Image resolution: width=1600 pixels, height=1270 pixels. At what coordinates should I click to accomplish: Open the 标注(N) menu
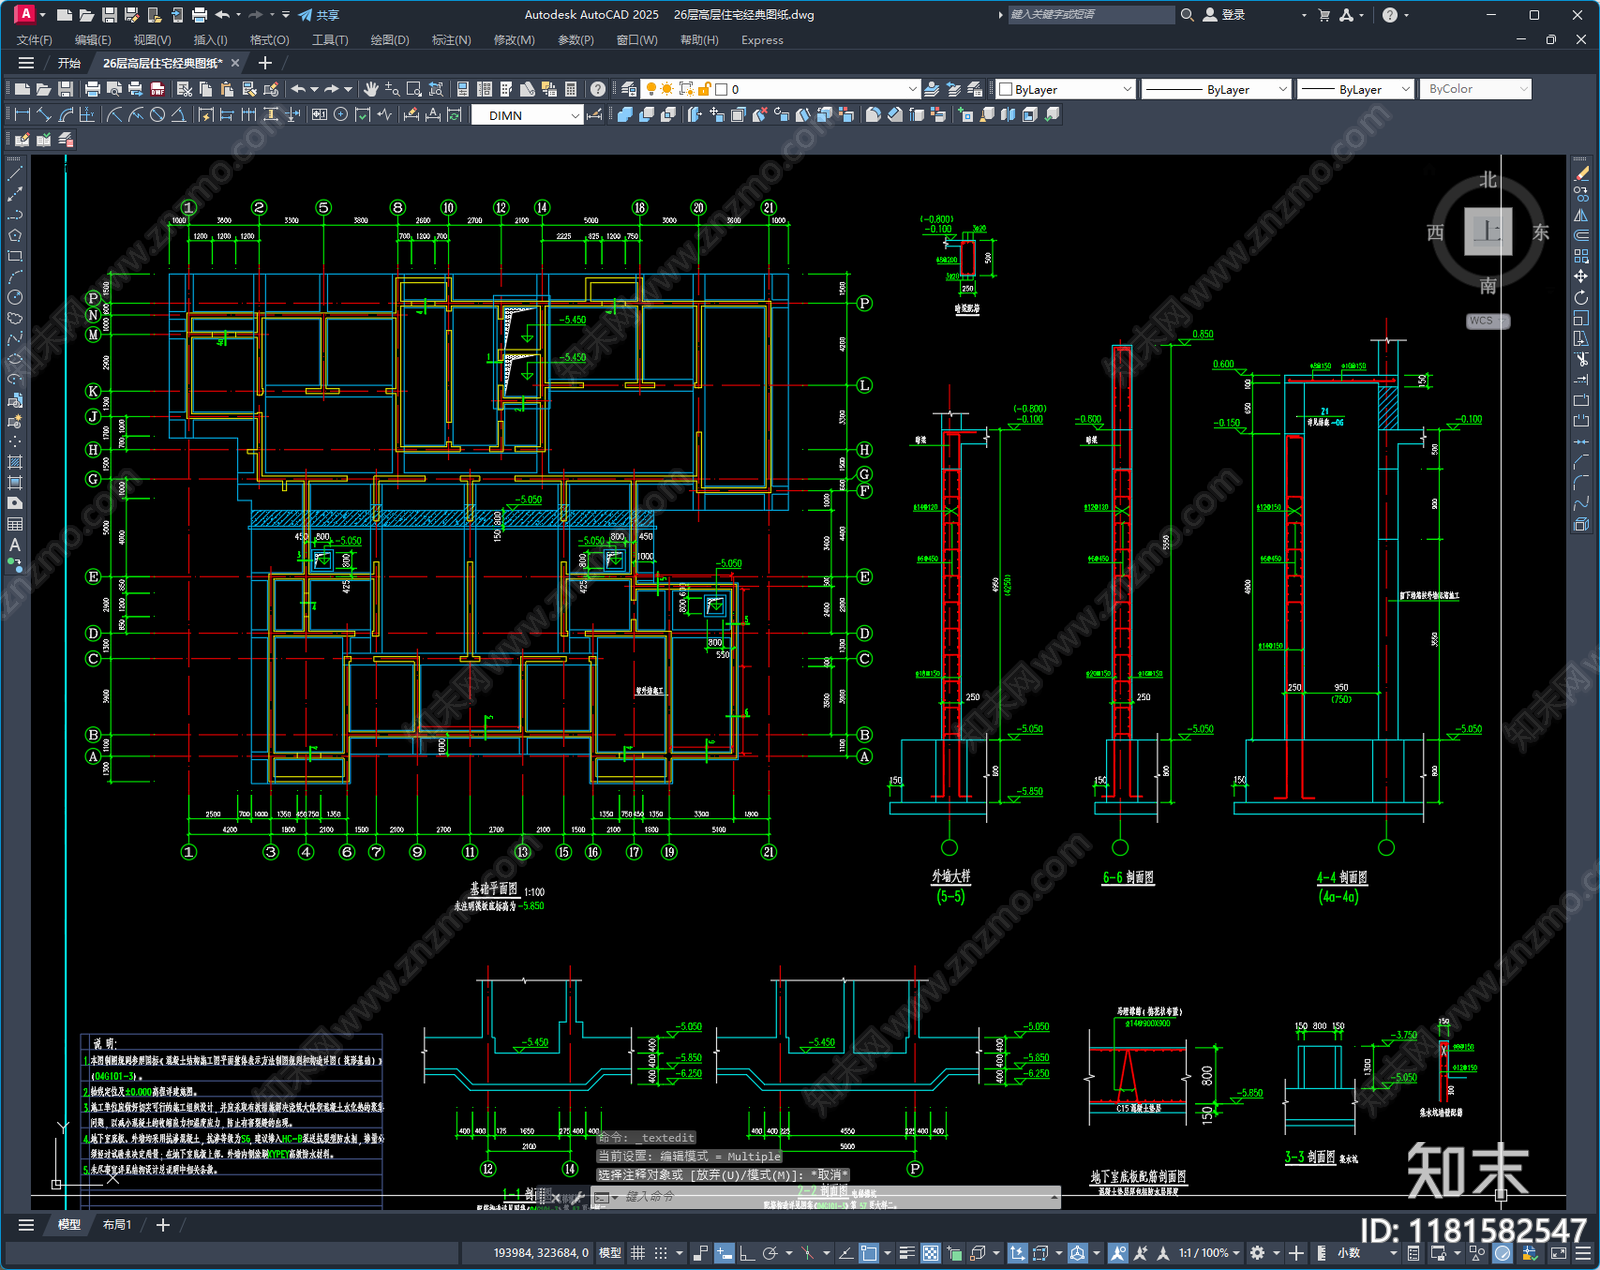pyautogui.click(x=451, y=40)
